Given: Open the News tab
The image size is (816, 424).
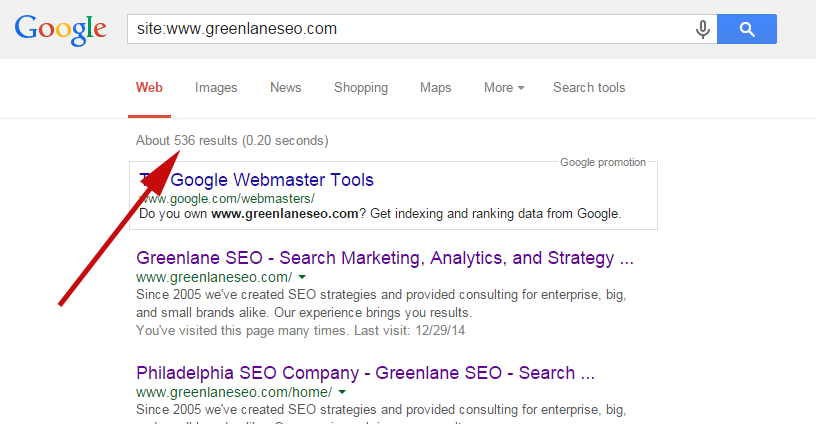Looking at the screenshot, I should (285, 87).
